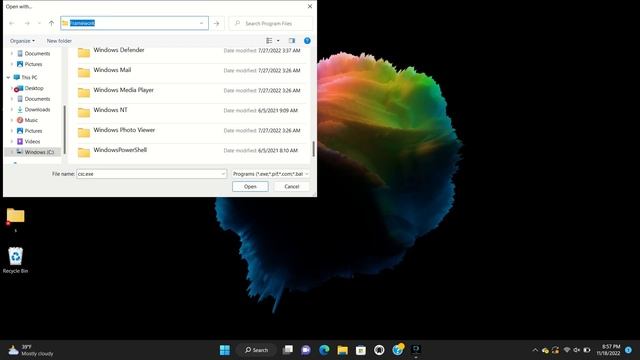The width and height of the screenshot is (640, 360).
Task: Expand the address bar history dropdown
Action: point(202,23)
